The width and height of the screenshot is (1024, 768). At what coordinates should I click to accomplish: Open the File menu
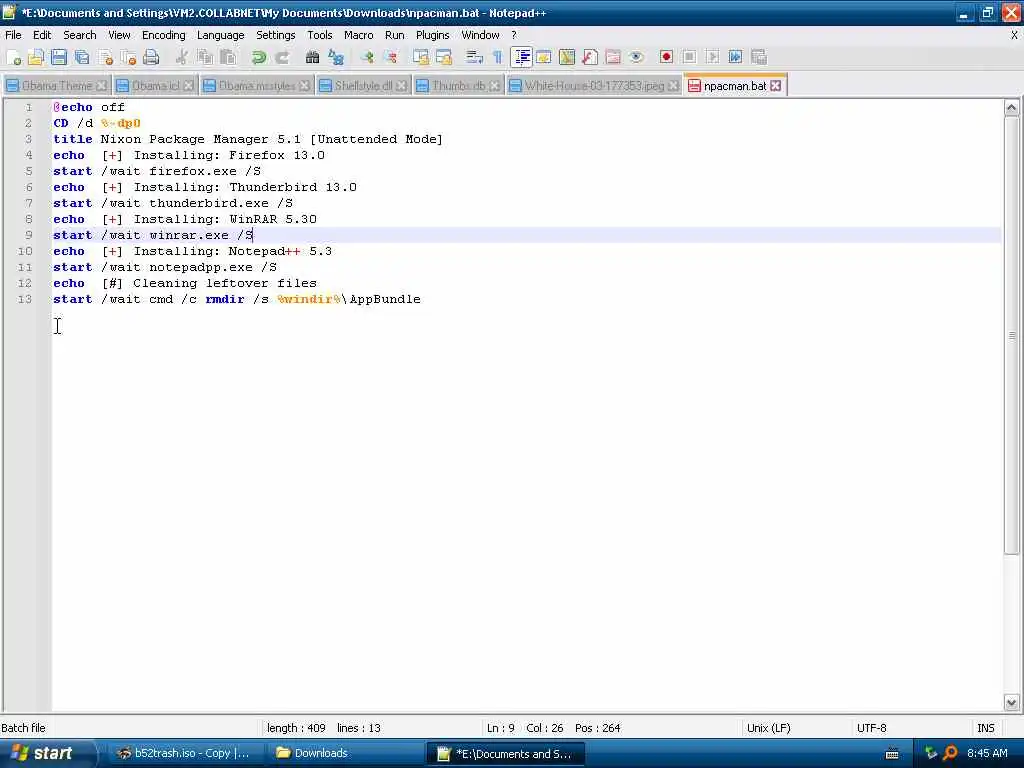[x=13, y=35]
